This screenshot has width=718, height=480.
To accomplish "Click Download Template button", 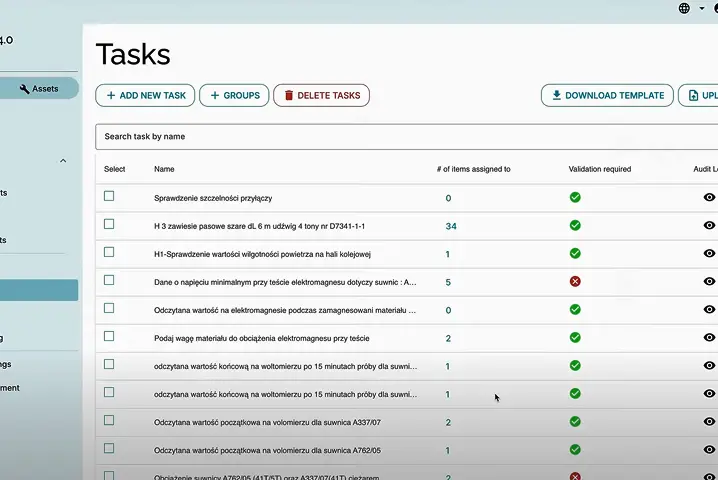I will click(x=607, y=96).
